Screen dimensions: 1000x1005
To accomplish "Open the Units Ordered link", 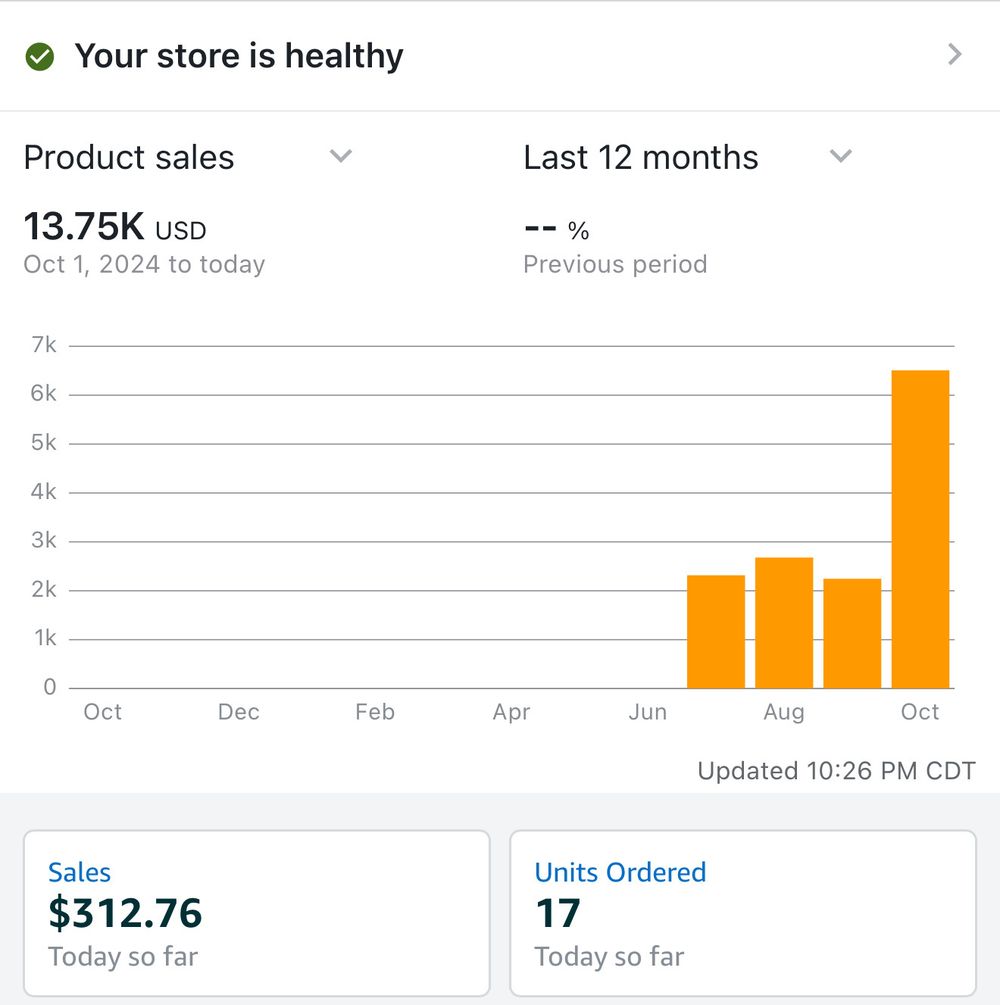I will (x=620, y=872).
